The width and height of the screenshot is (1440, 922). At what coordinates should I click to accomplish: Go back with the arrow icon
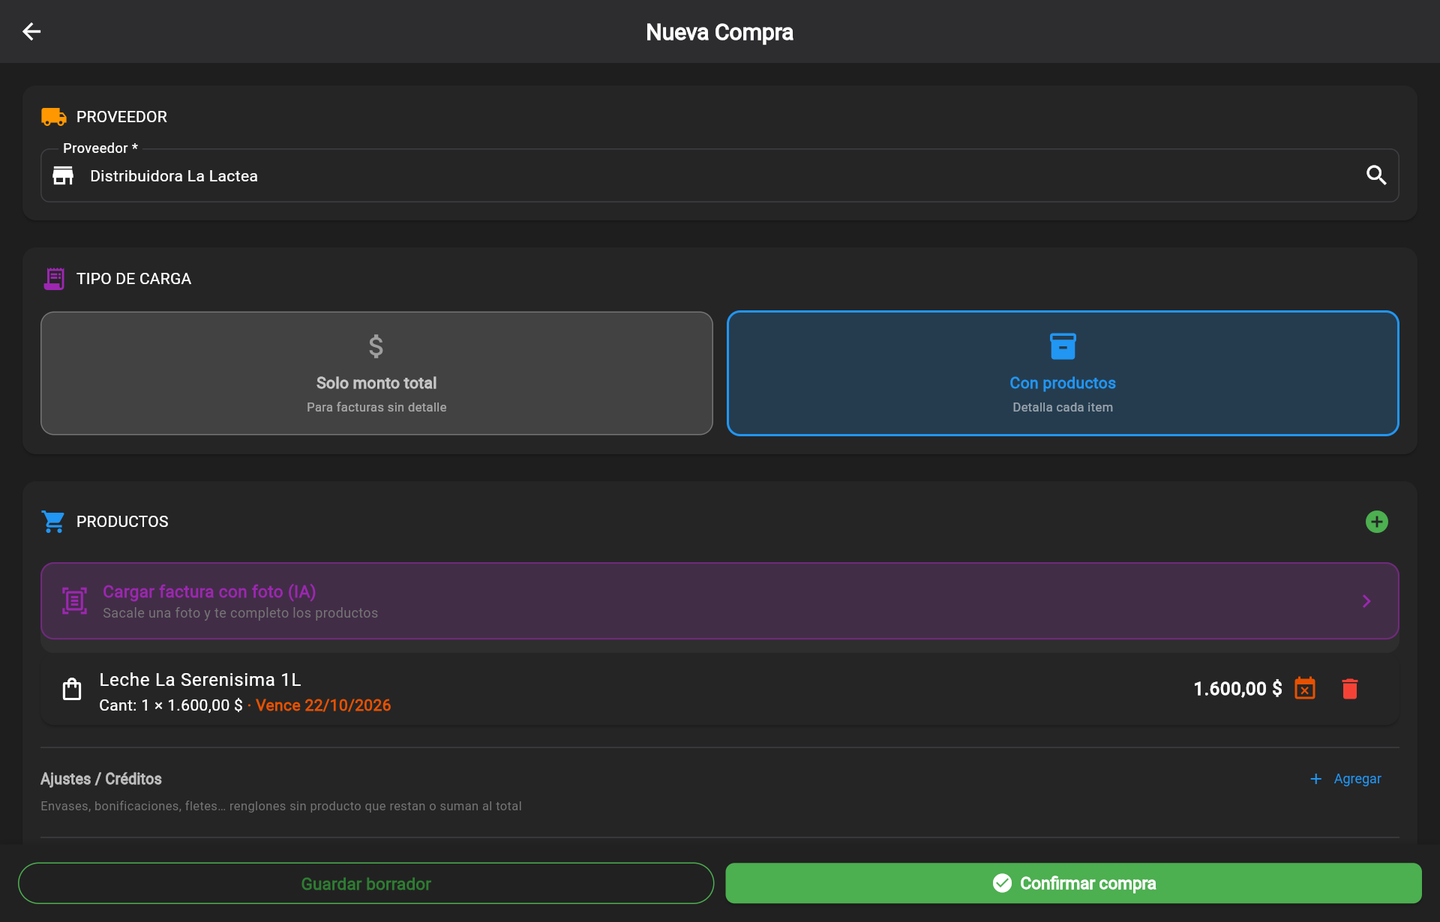[32, 32]
